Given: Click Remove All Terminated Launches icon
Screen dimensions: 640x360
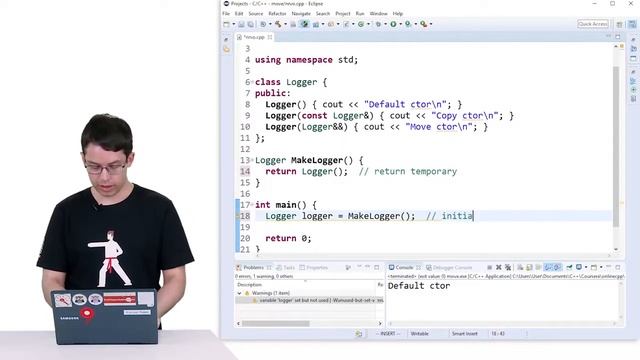Looking at the screenshot, I should point(508,267).
